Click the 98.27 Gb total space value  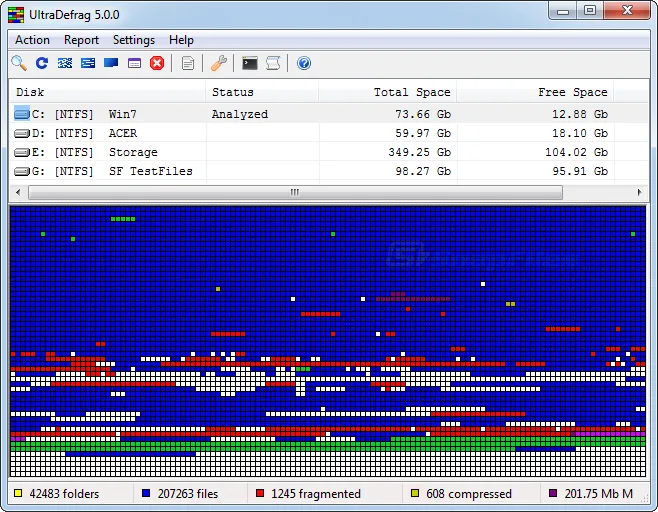[x=423, y=171]
